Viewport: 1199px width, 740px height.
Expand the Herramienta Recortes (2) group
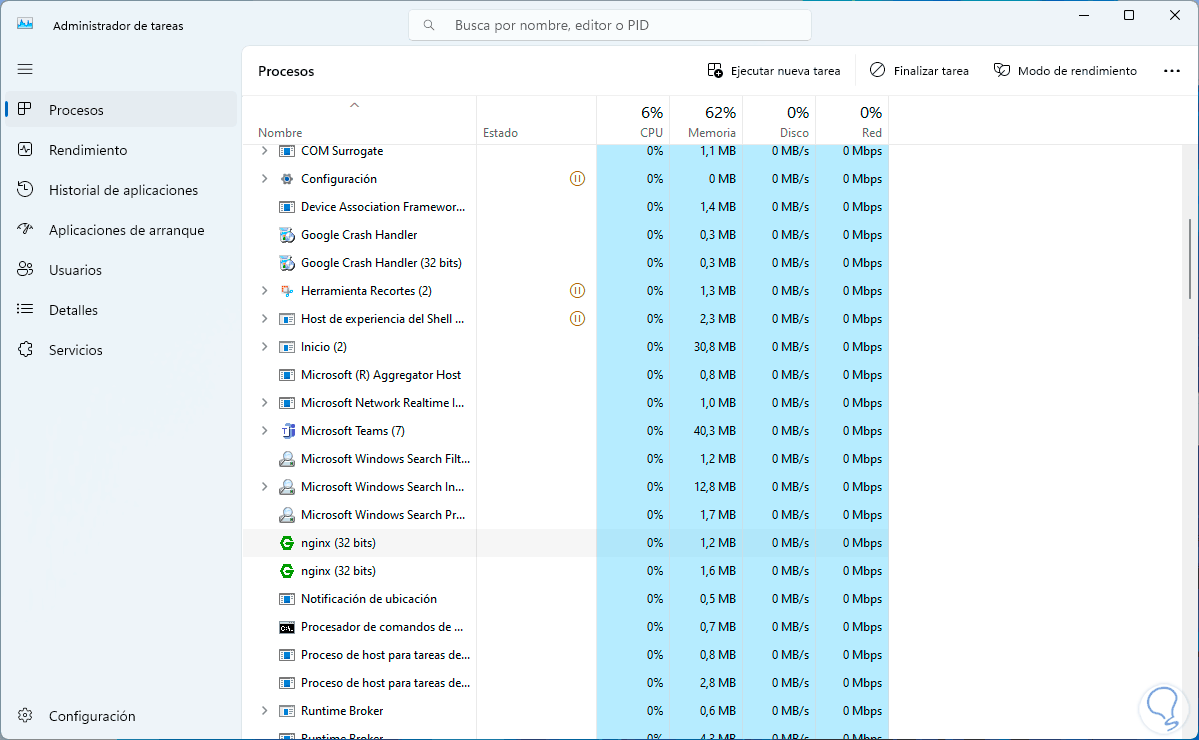click(x=264, y=291)
